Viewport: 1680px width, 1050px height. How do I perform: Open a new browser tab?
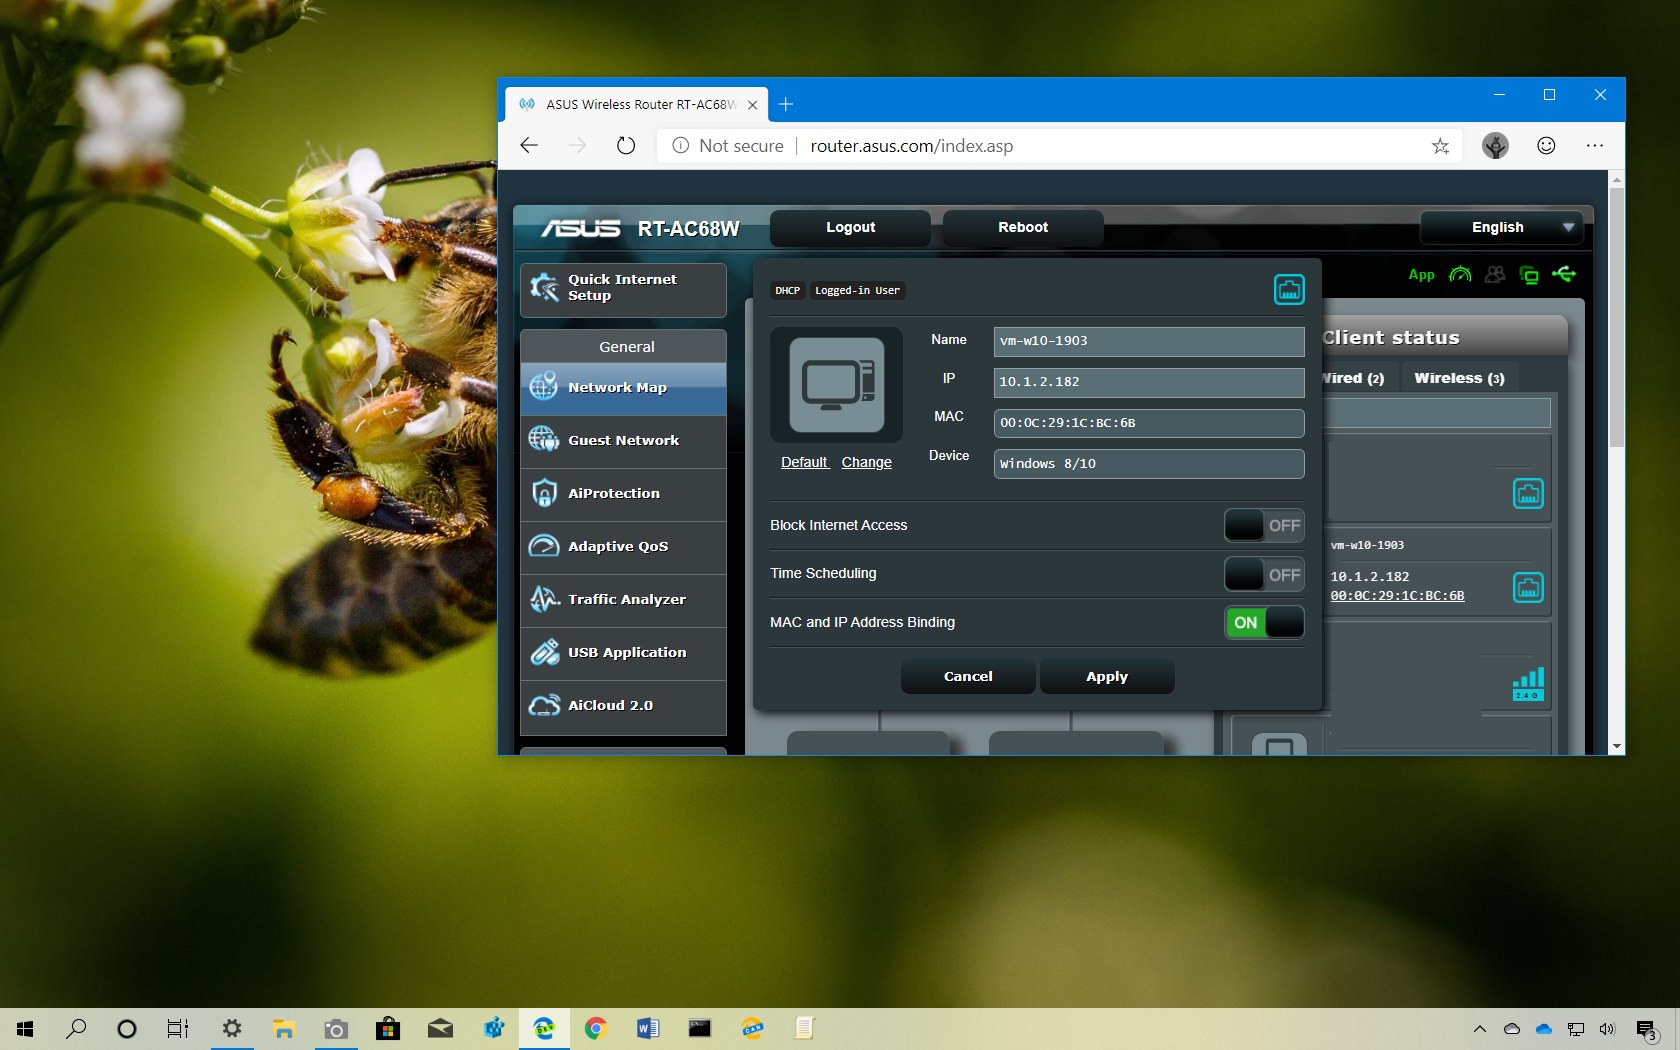click(786, 104)
